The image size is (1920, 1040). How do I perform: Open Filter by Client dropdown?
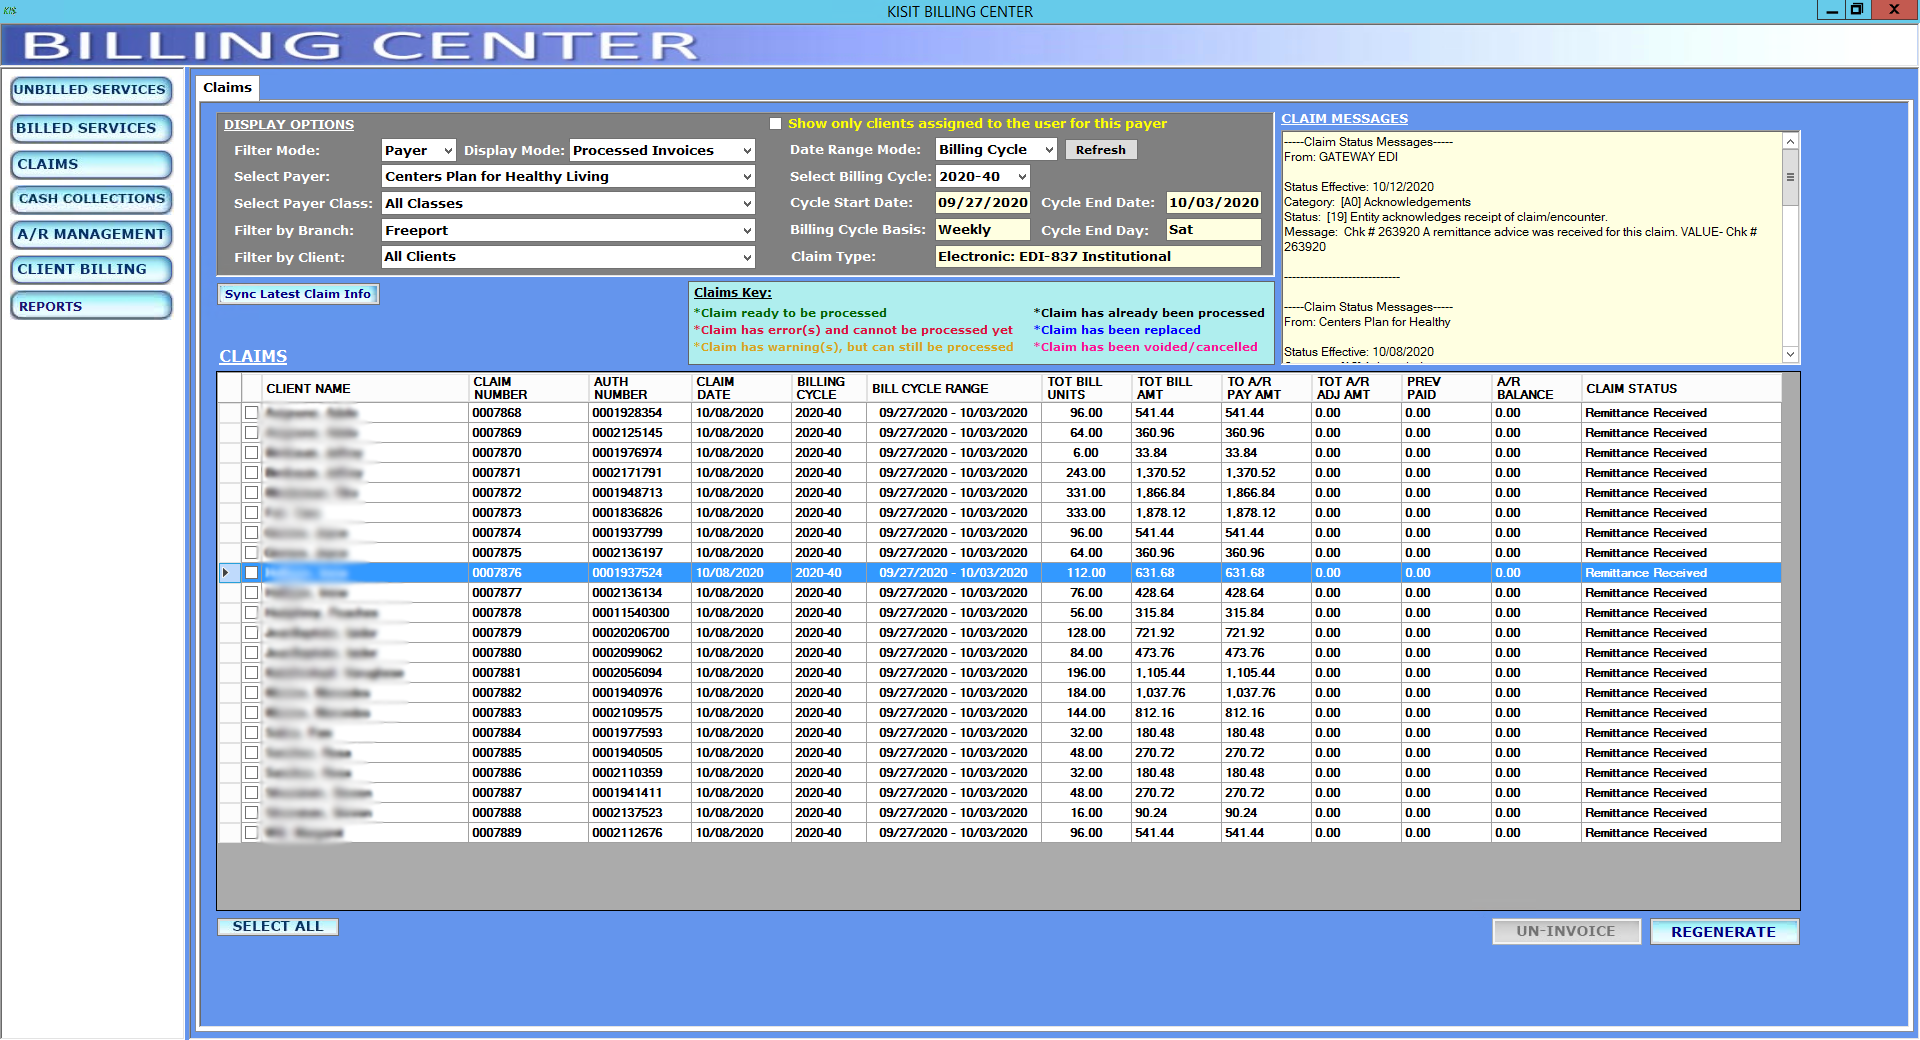[x=568, y=257]
